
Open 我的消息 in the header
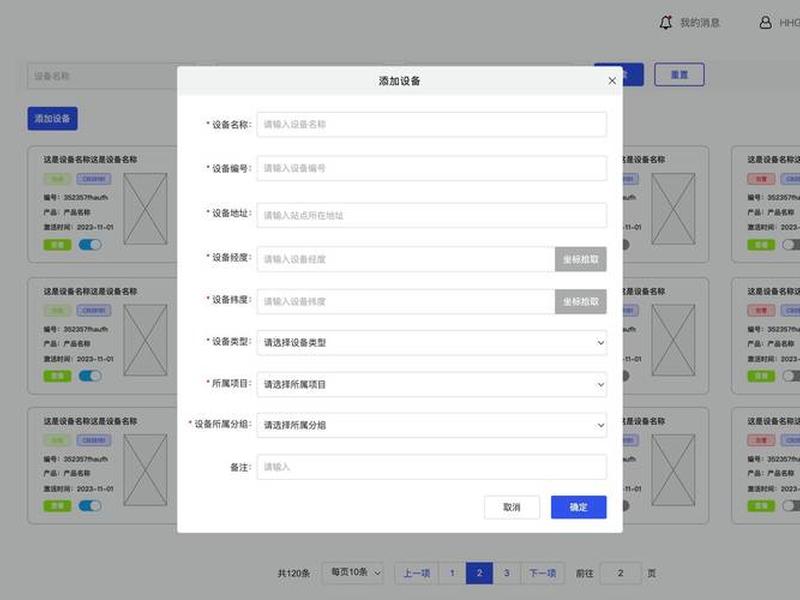coord(699,22)
